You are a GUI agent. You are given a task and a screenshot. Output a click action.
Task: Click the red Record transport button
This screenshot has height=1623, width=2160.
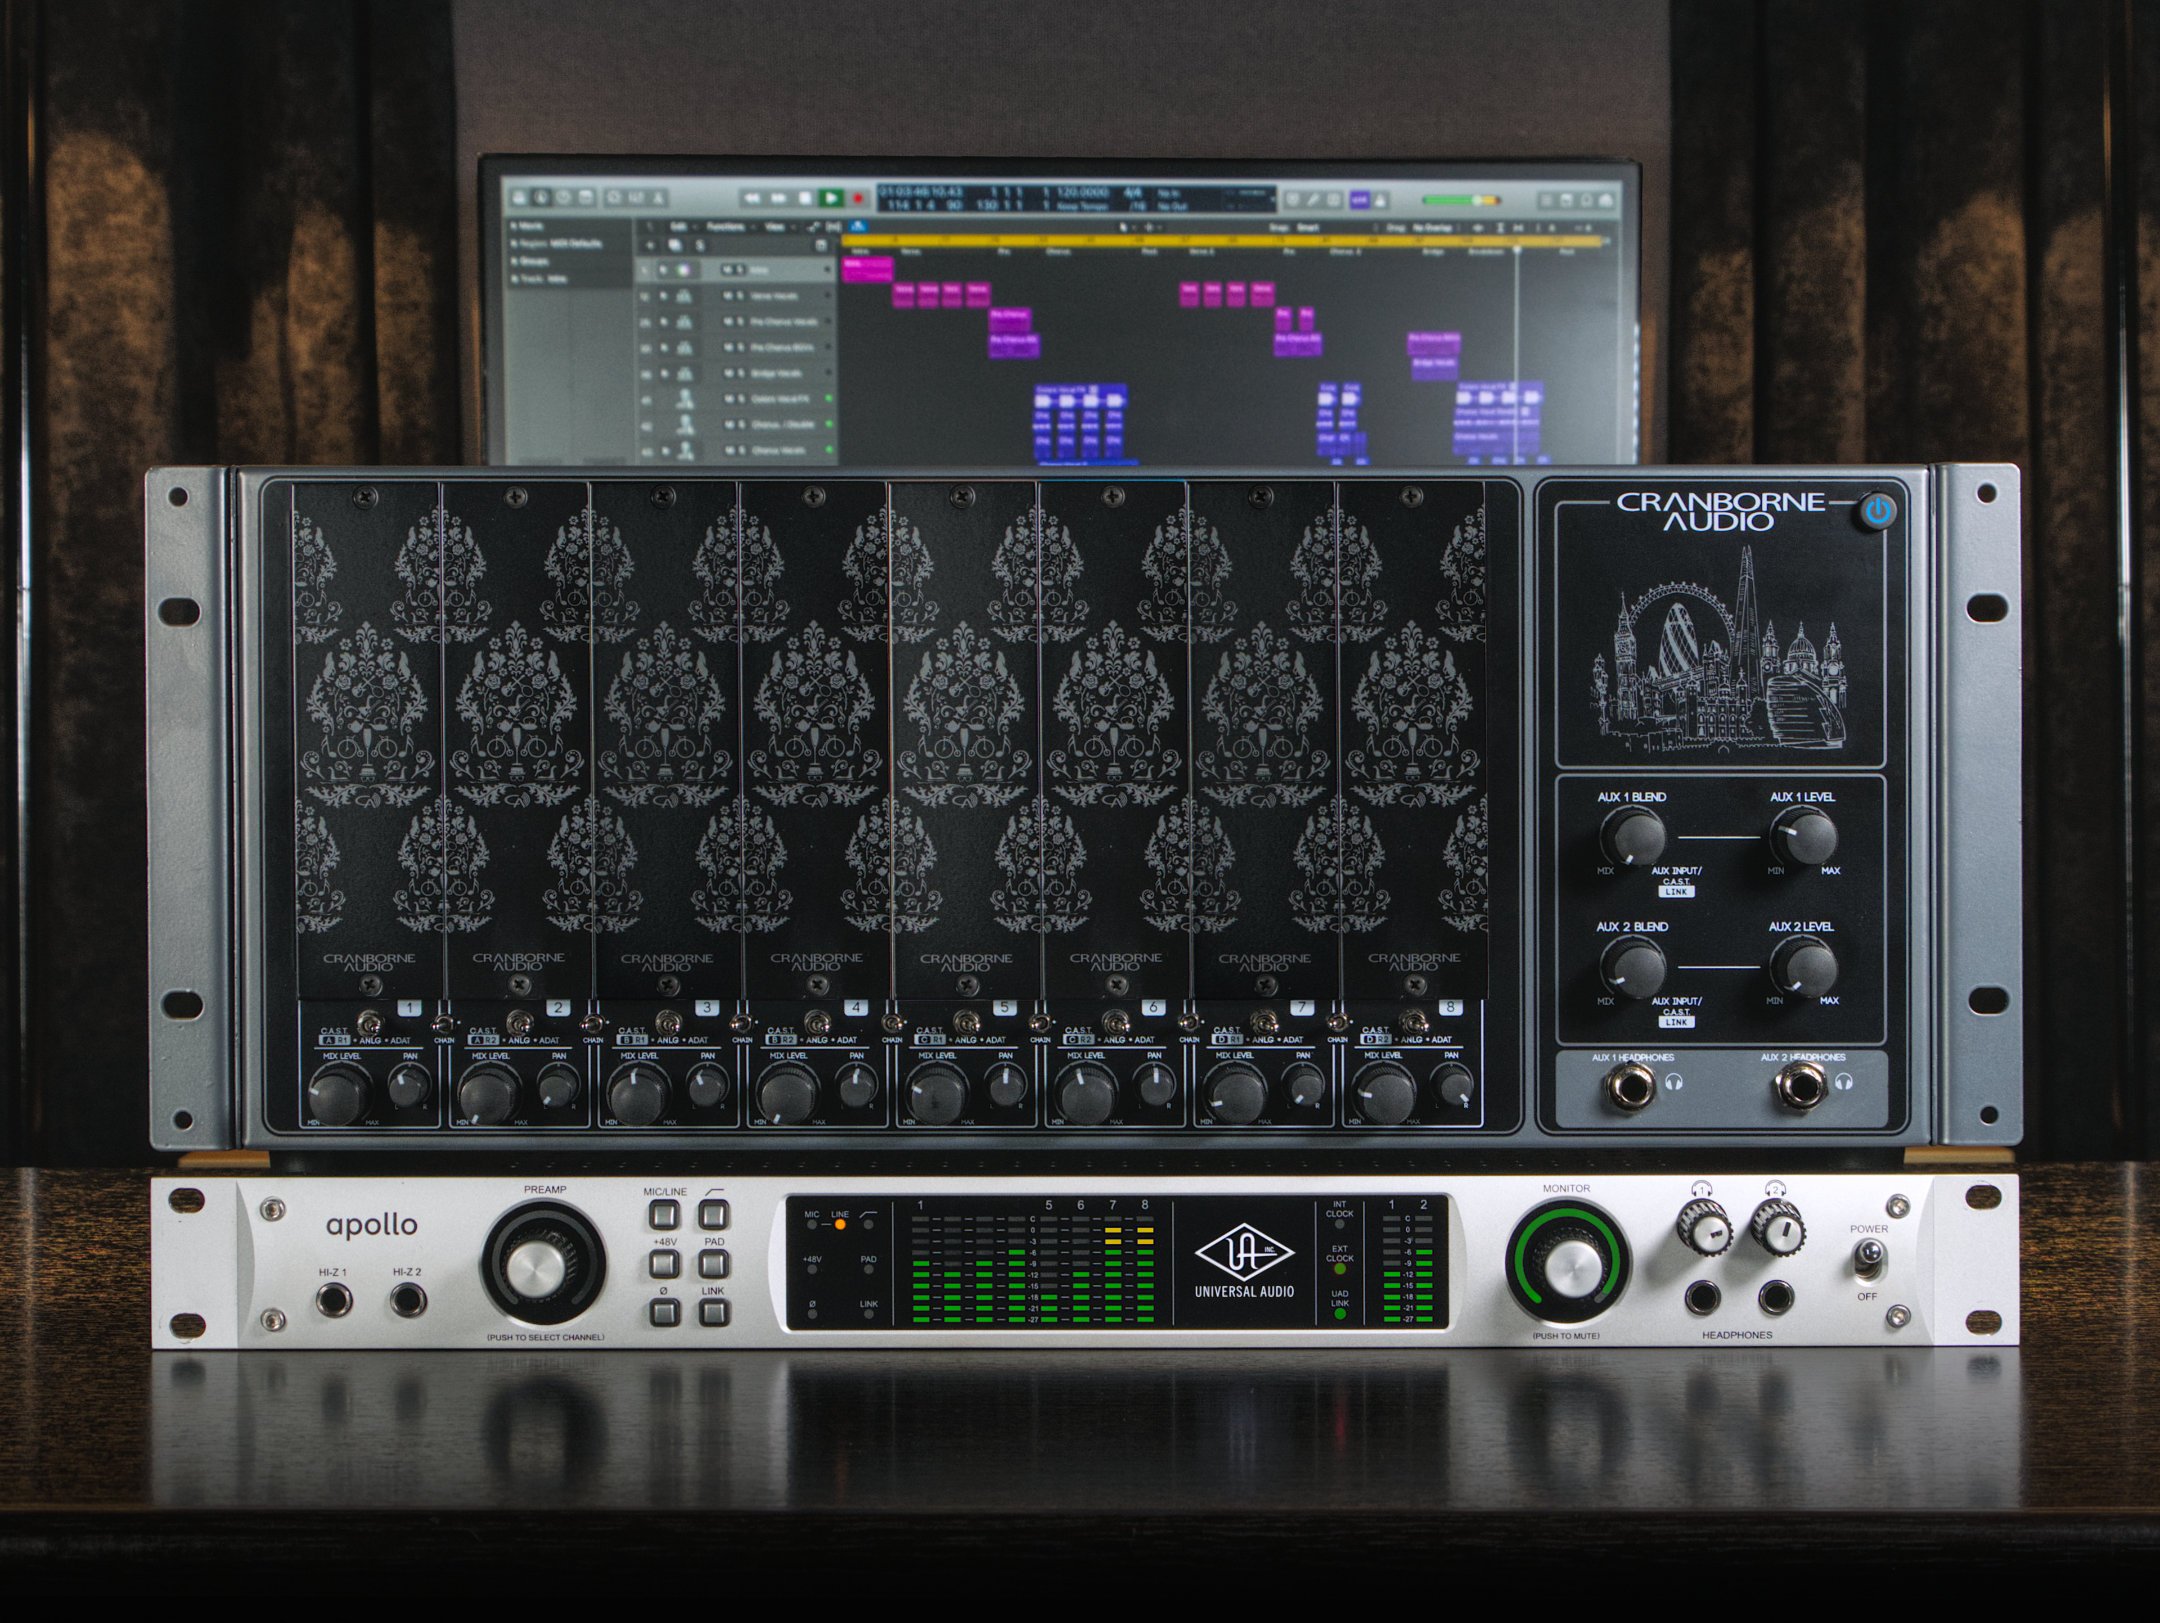[x=858, y=198]
